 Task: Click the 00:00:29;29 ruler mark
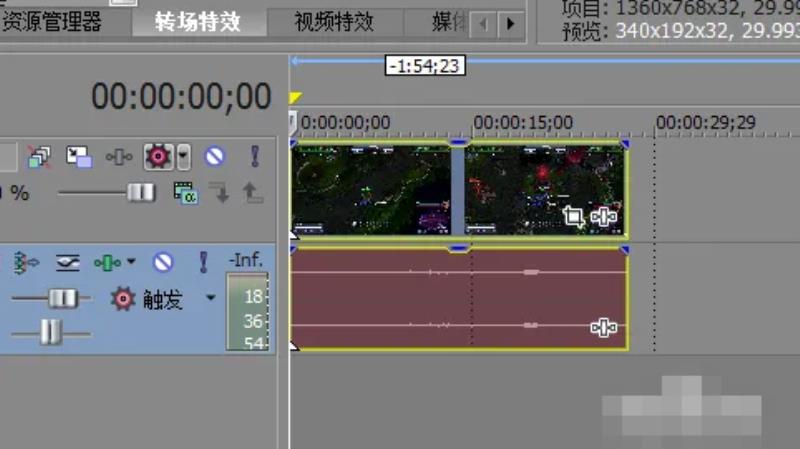coord(706,122)
